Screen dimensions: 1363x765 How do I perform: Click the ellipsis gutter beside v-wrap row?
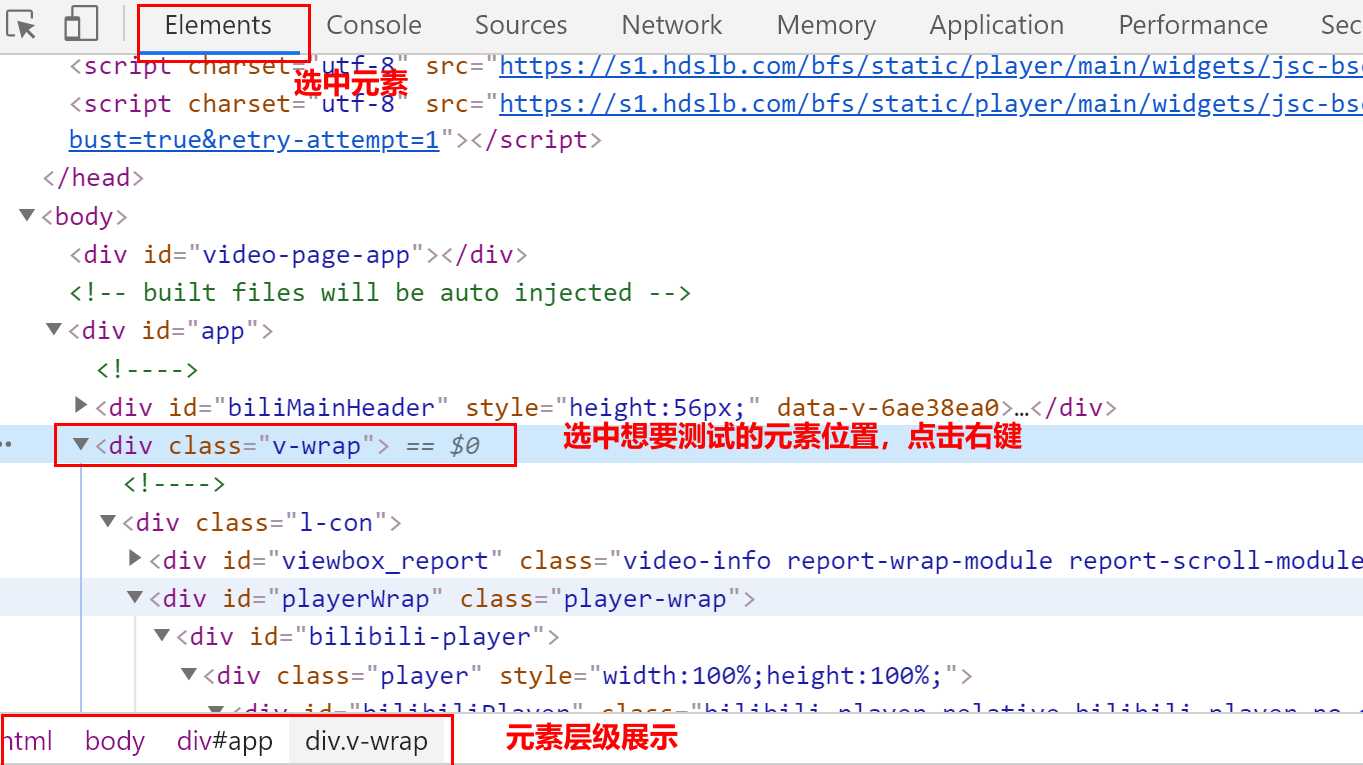coord(8,445)
